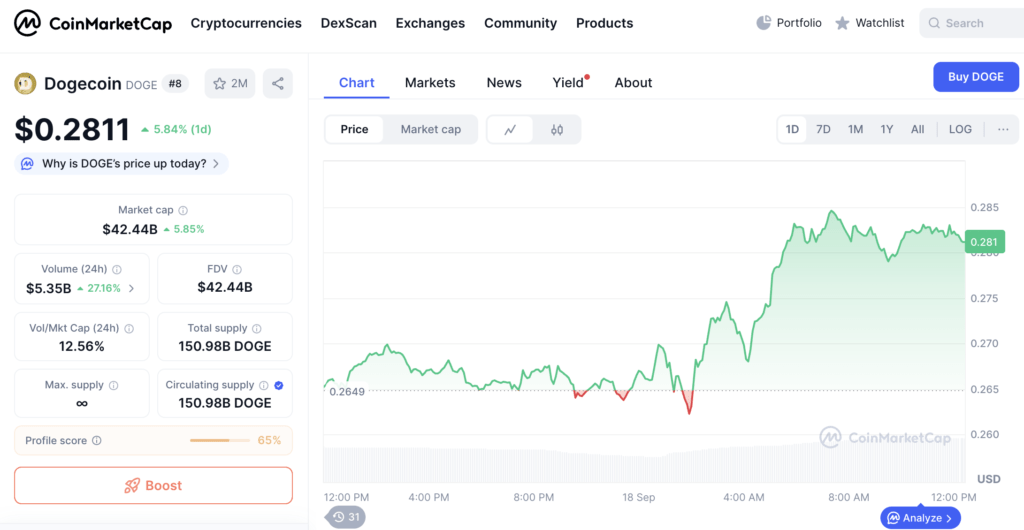Click the 0.2649 opening price label
The width and height of the screenshot is (1024, 530).
347,392
